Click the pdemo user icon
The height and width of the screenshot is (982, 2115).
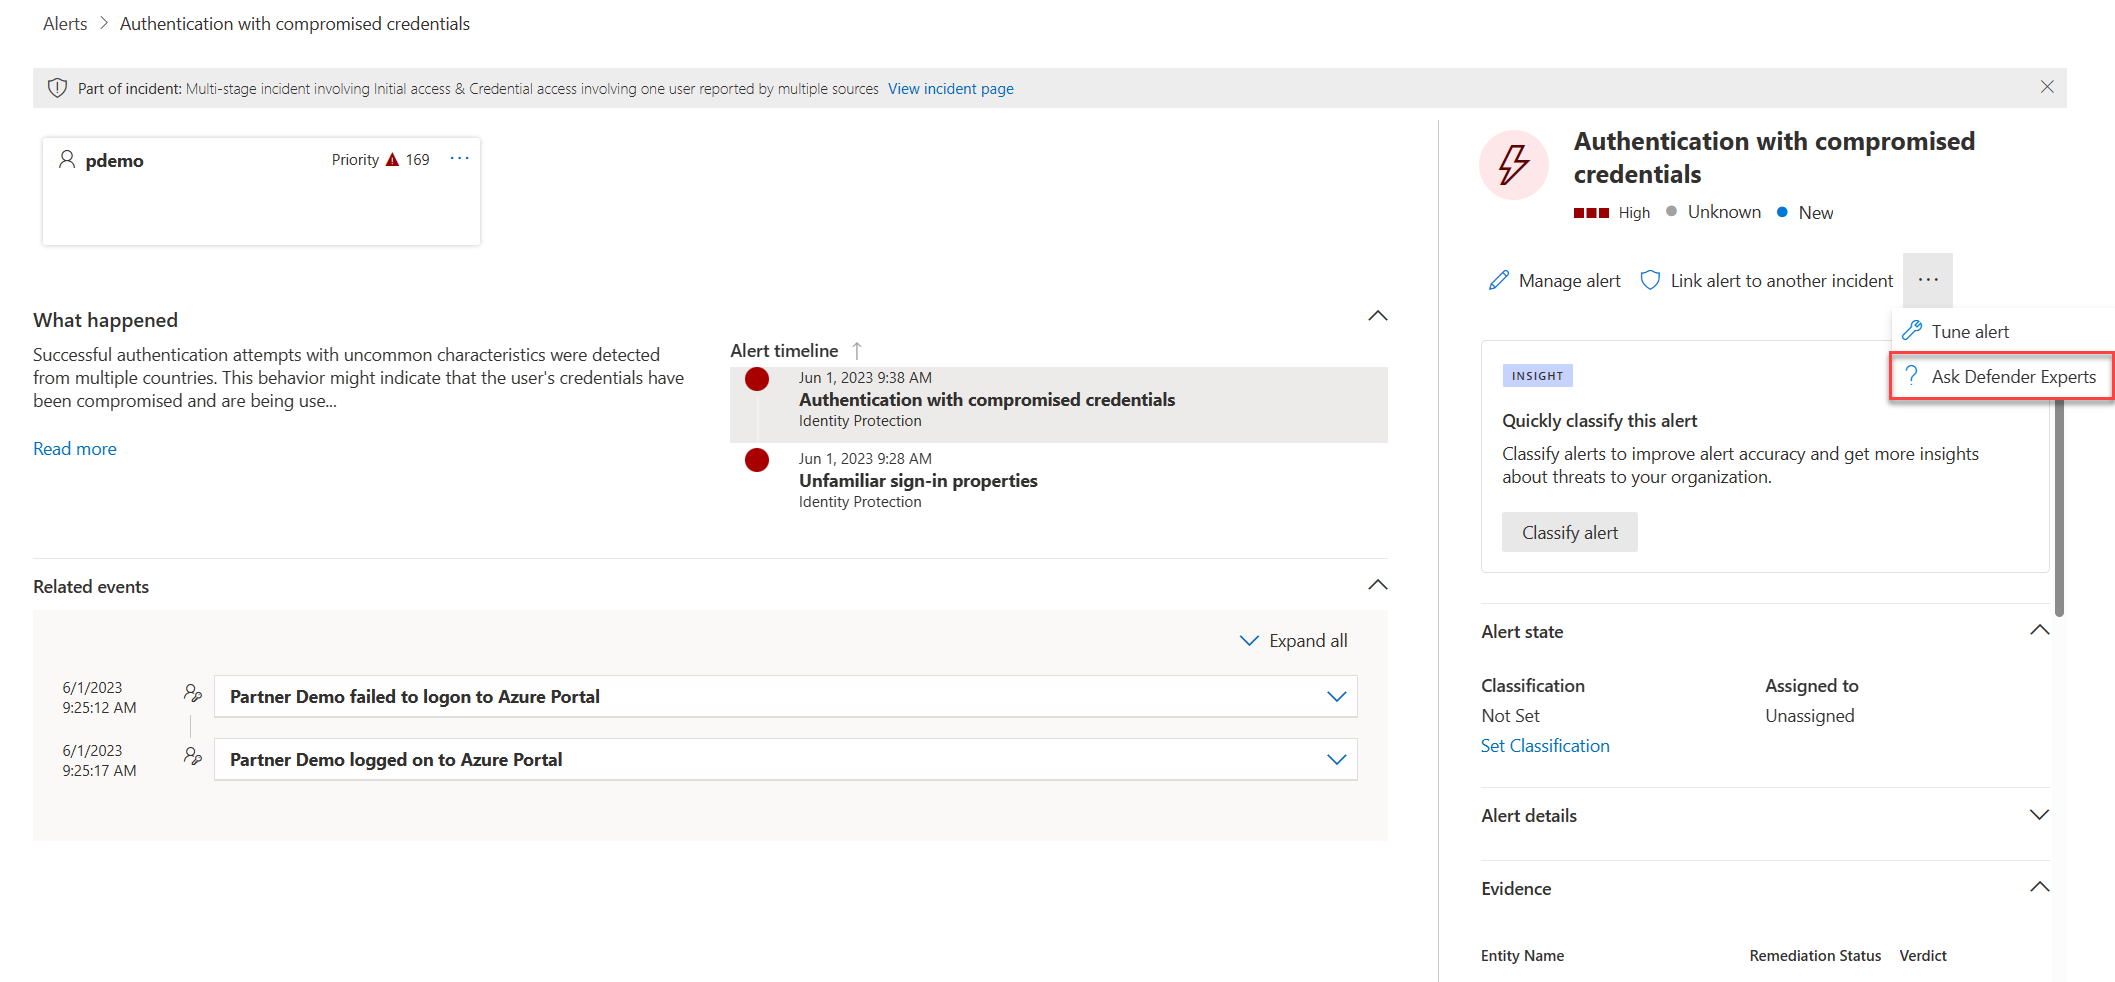coord(67,160)
